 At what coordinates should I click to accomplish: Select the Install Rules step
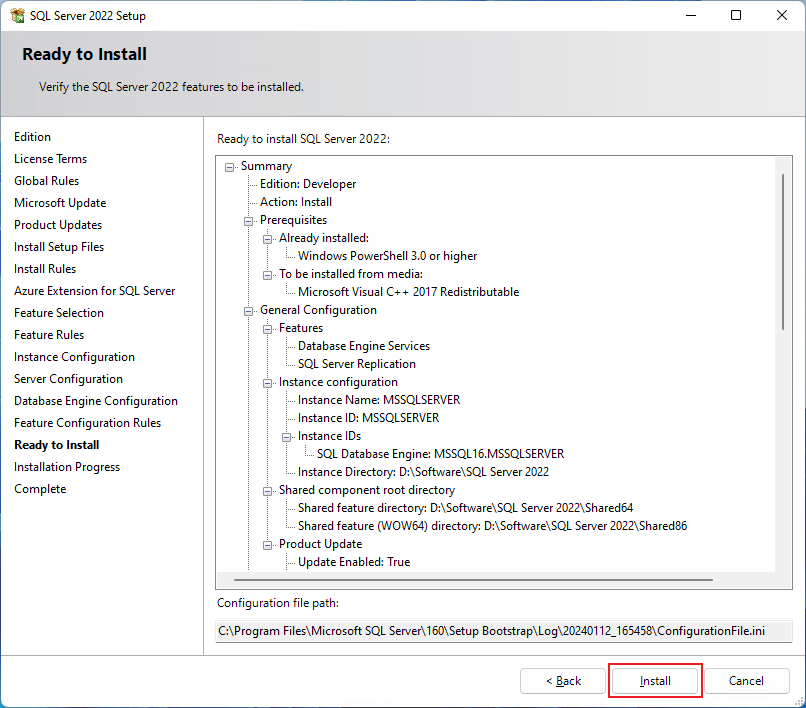click(x=45, y=269)
